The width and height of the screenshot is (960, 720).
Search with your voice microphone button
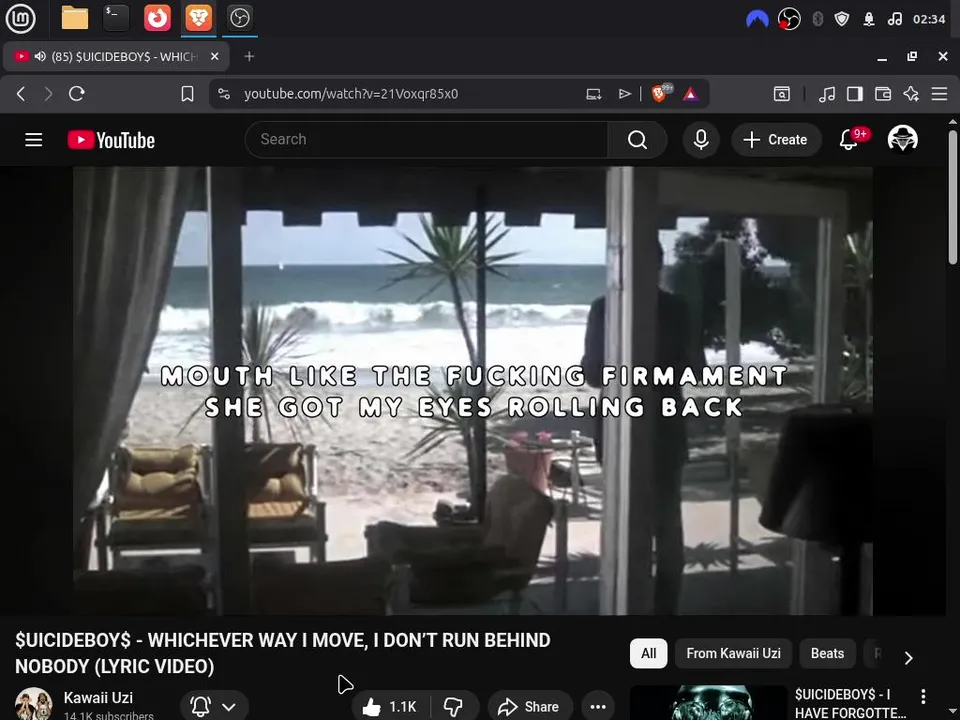701,140
